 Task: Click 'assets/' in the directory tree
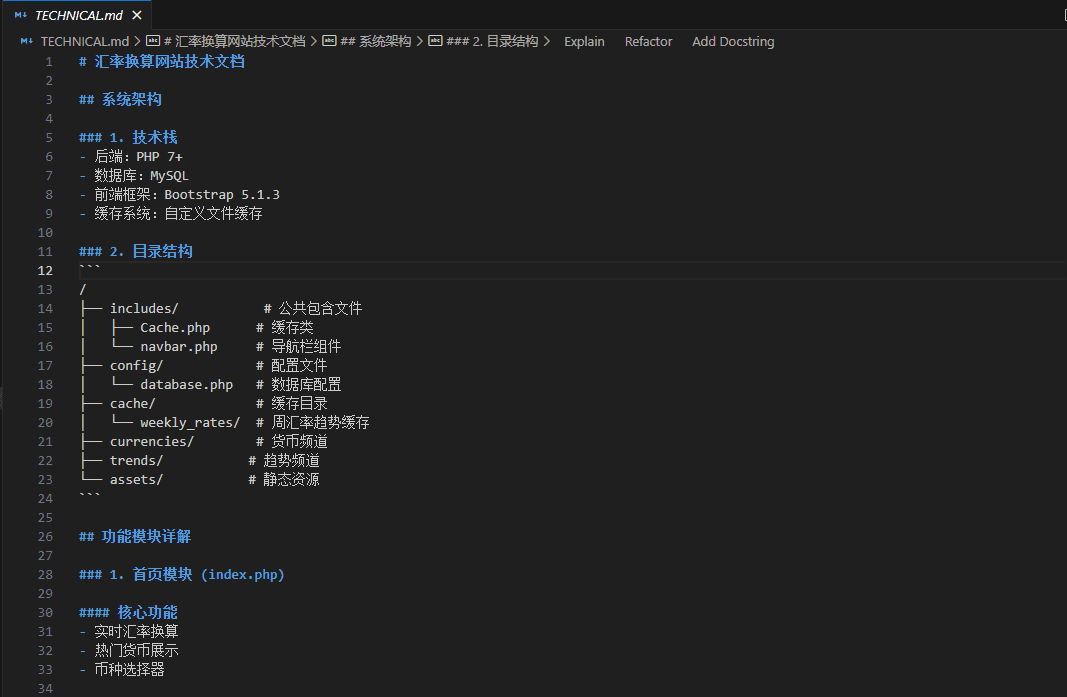click(x=136, y=481)
